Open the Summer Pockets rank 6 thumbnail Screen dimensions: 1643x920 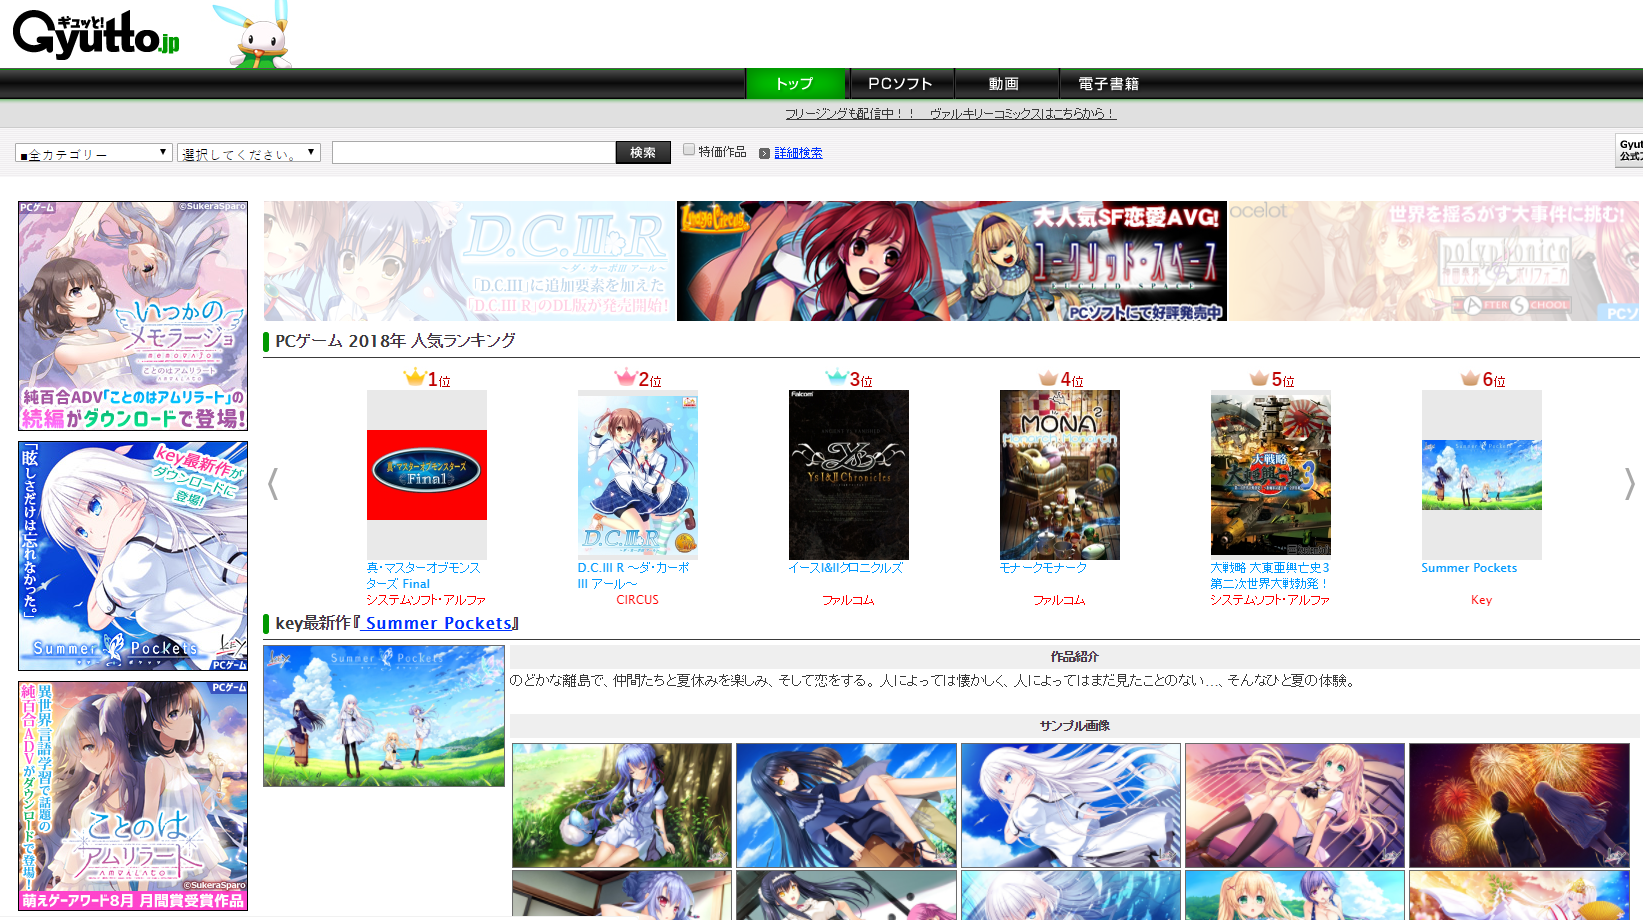(1481, 475)
